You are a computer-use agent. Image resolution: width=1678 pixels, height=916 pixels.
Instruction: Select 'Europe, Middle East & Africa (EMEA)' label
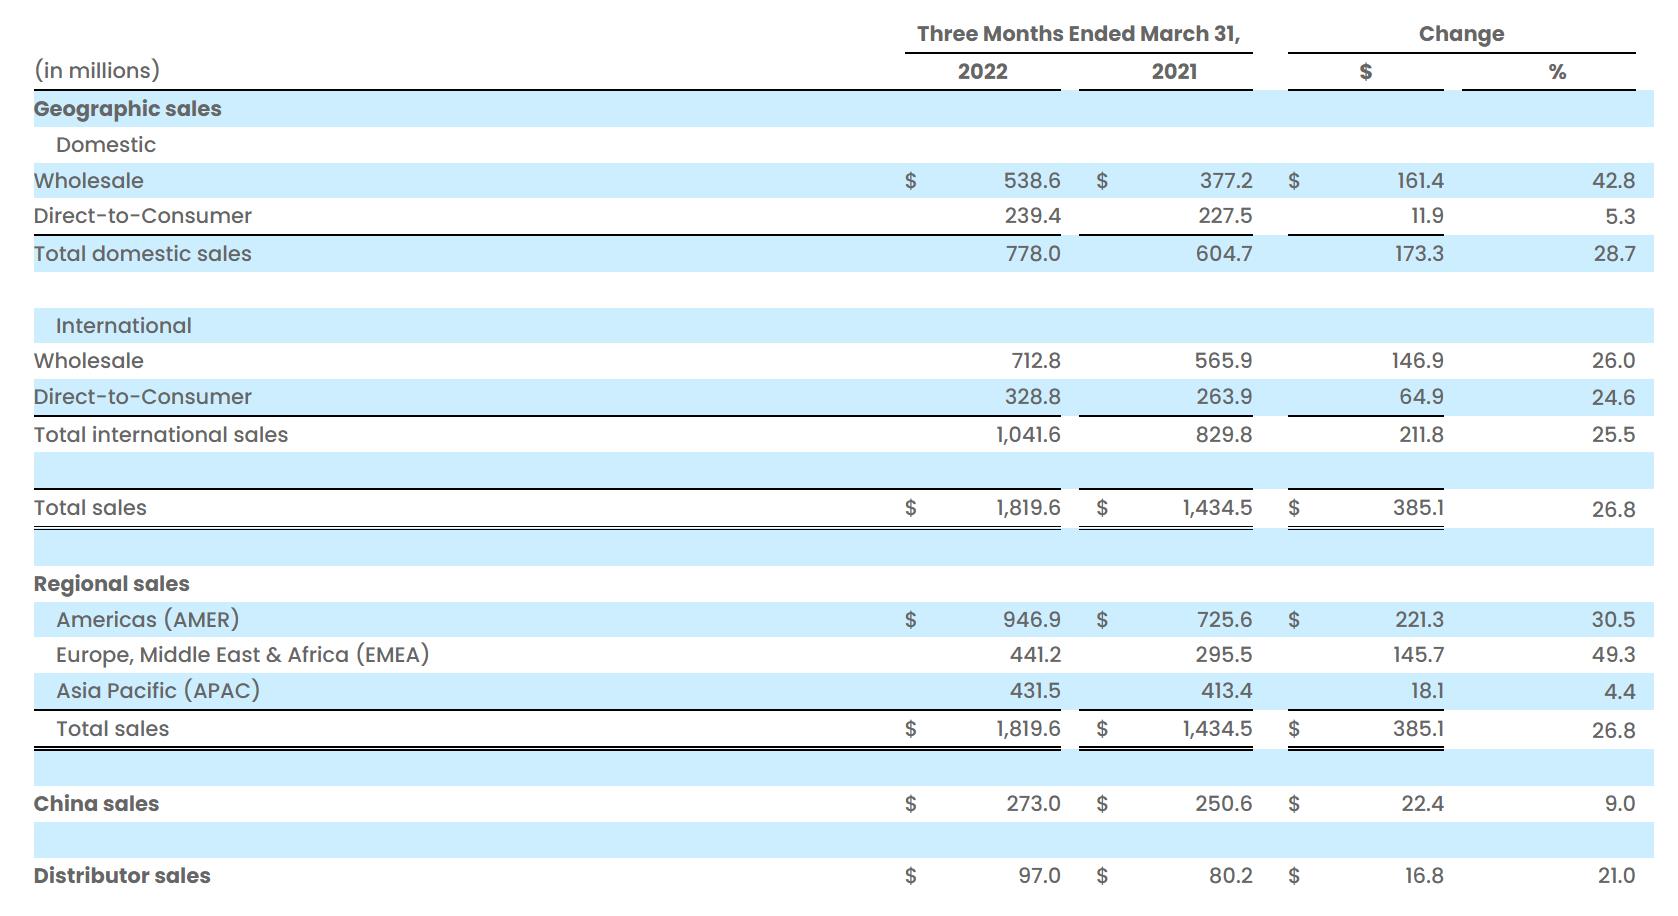point(242,655)
